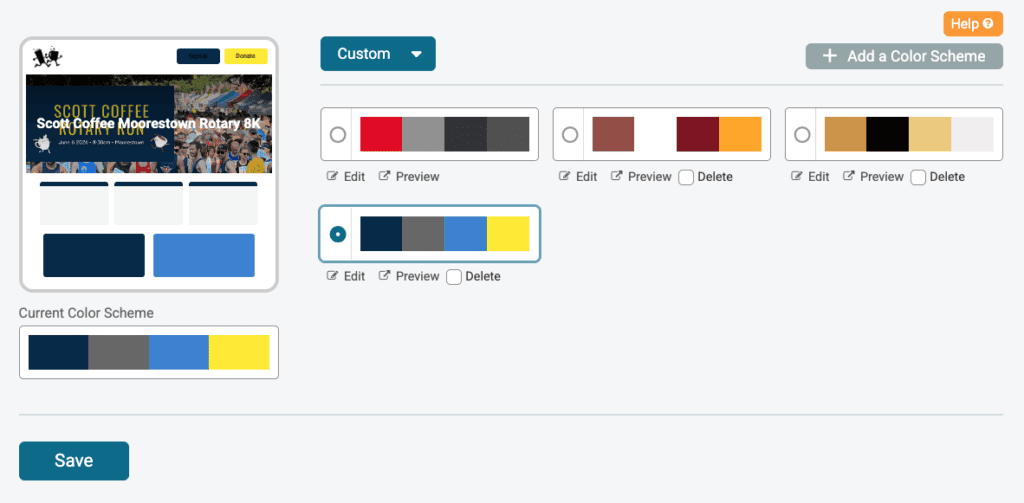The height and width of the screenshot is (503, 1024).
Task: Click the Edit pencil icon under the navy-yellow scheme
Action: click(x=333, y=277)
